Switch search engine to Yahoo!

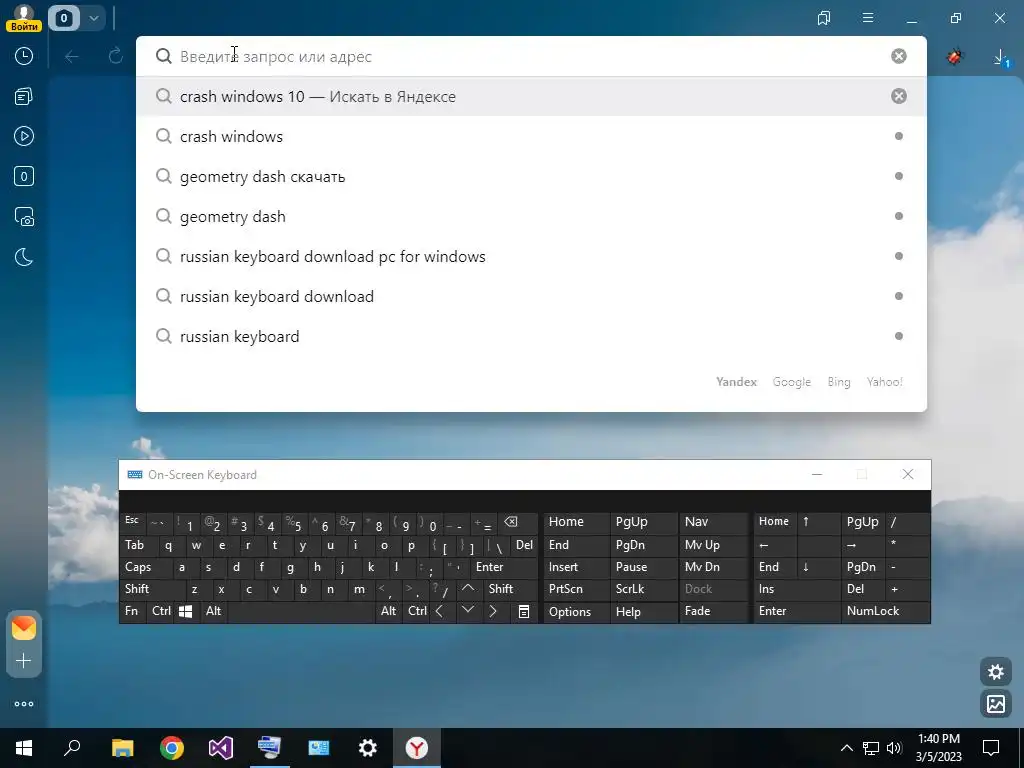tap(884, 382)
